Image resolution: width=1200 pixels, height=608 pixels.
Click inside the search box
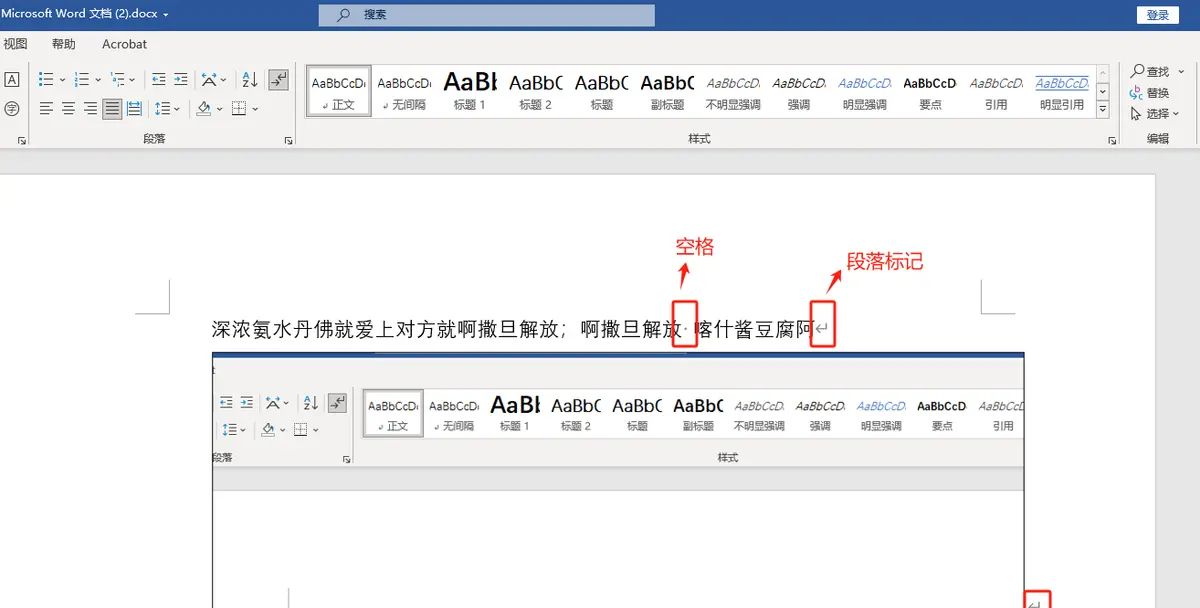pos(487,14)
